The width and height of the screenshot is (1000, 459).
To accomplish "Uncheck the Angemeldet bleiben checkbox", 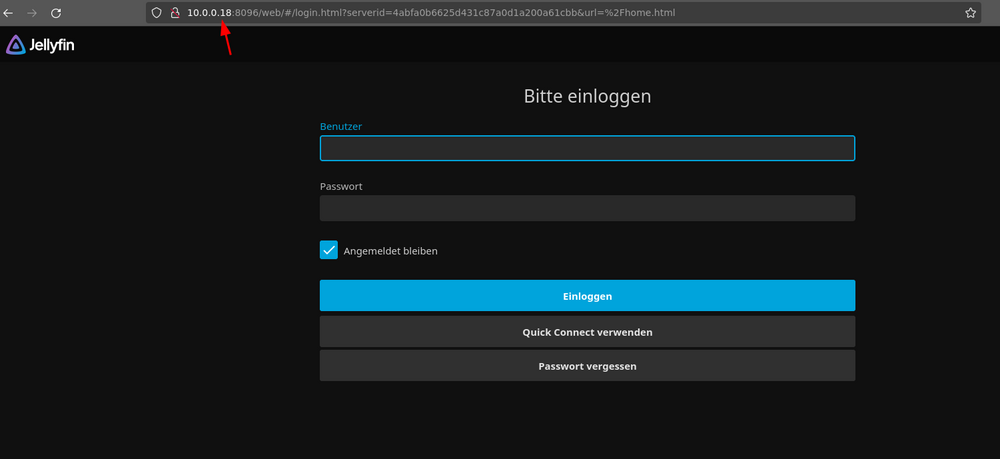I will 328,250.
